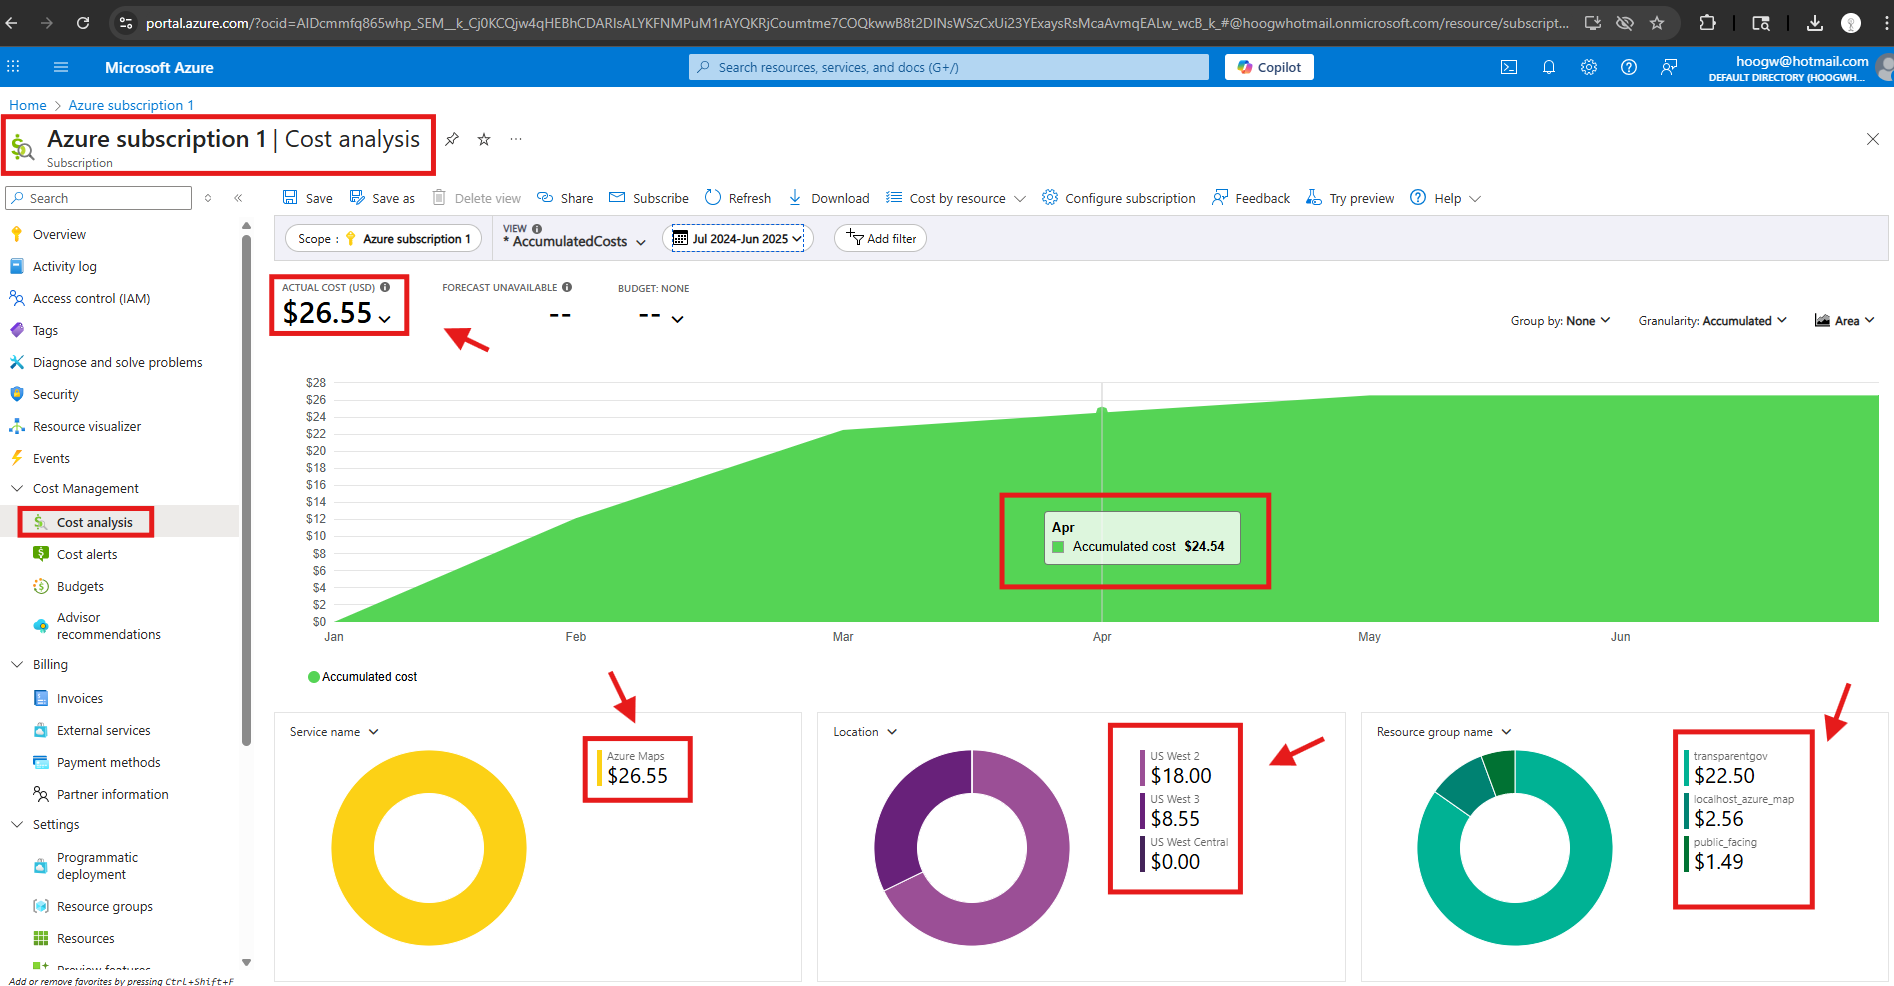Launch Cloud Shell from the top bar
Viewport: 1894px width, 986px height.
point(1509,67)
